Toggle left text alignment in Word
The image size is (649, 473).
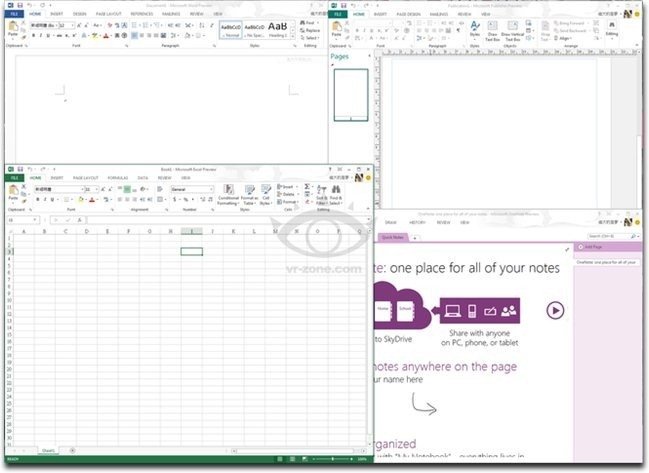135,36
